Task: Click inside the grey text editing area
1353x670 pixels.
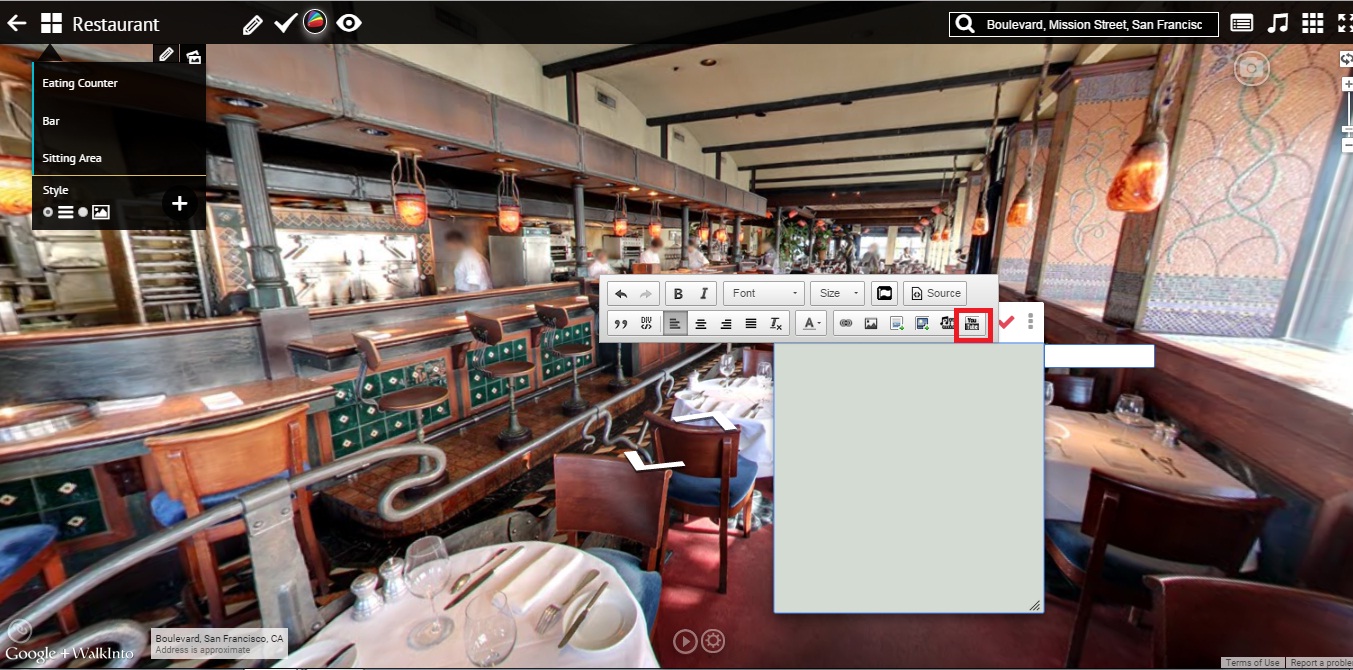Action: [x=908, y=477]
